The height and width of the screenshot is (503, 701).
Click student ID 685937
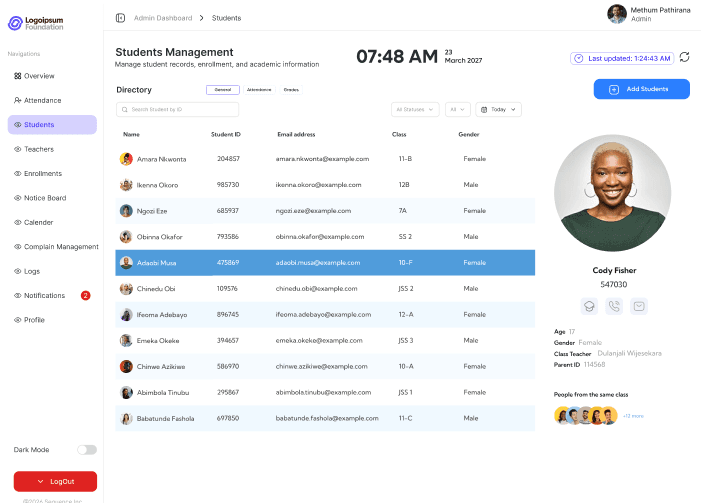pyautogui.click(x=228, y=211)
